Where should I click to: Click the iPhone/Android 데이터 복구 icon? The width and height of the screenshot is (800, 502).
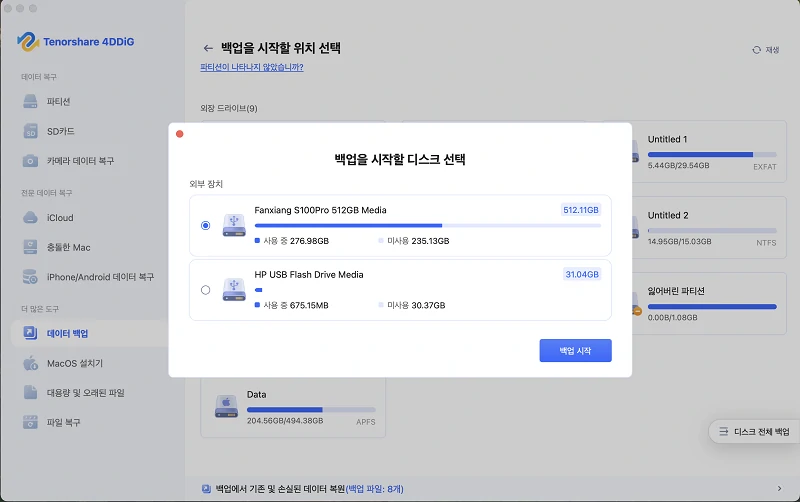tap(30, 277)
